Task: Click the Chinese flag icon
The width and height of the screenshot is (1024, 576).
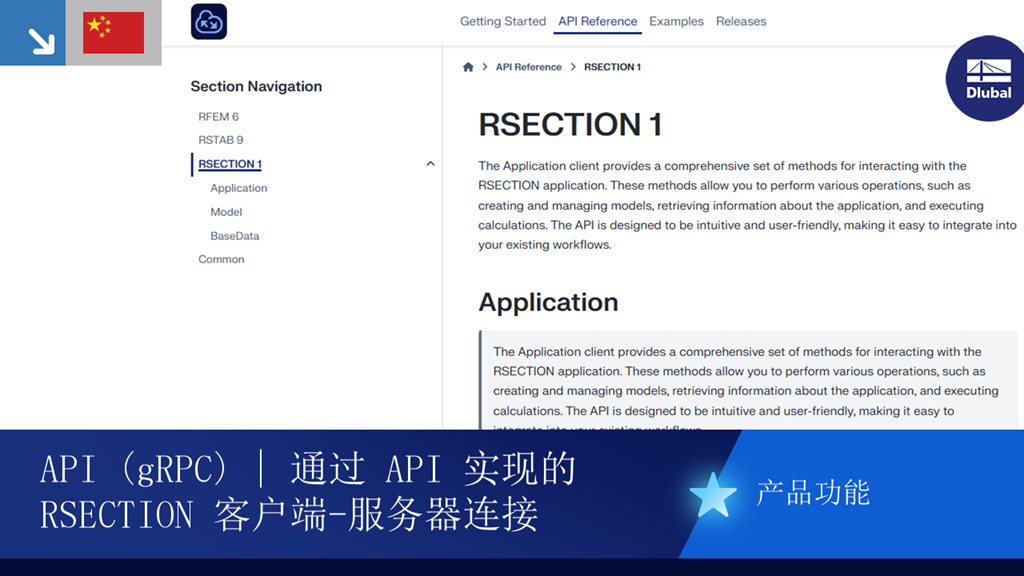Action: 114,33
